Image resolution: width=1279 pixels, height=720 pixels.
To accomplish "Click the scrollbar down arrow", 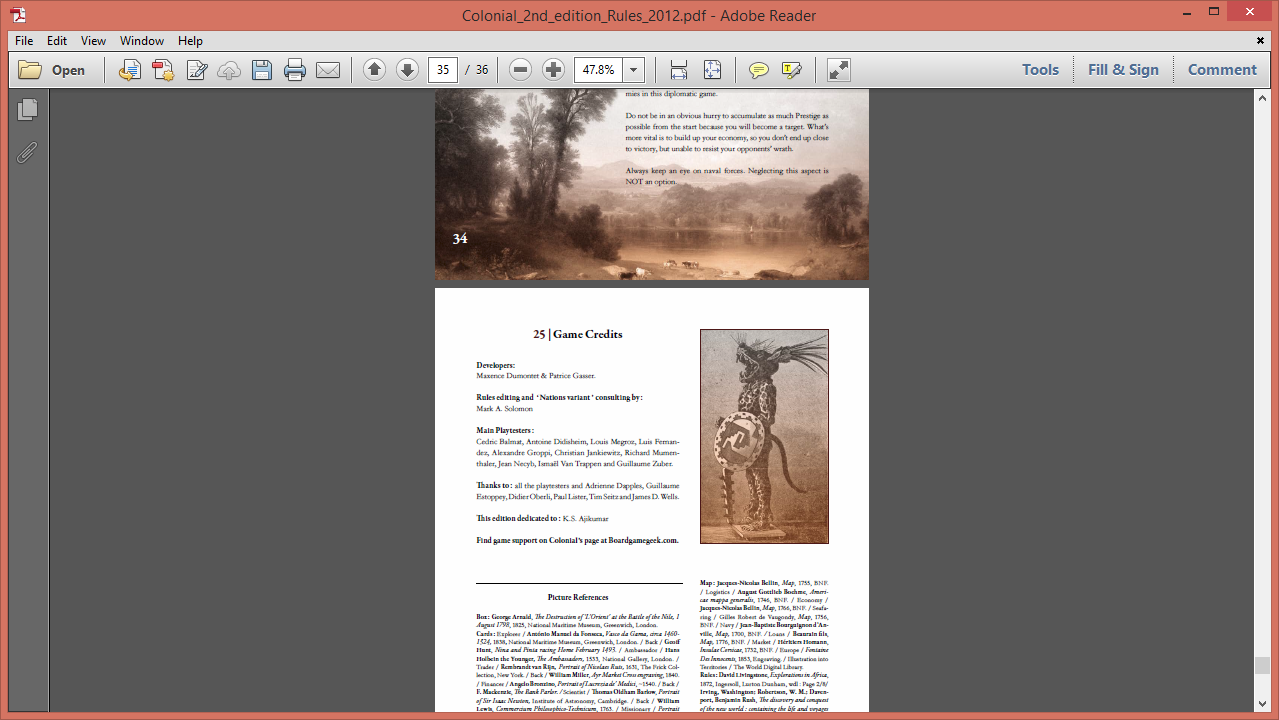I will [1262, 705].
